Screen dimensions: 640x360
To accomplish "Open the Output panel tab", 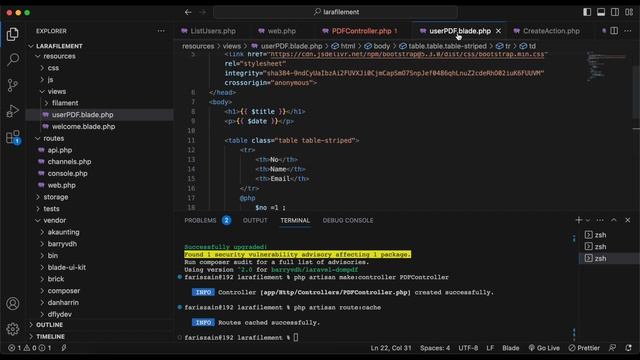I will tap(255, 220).
